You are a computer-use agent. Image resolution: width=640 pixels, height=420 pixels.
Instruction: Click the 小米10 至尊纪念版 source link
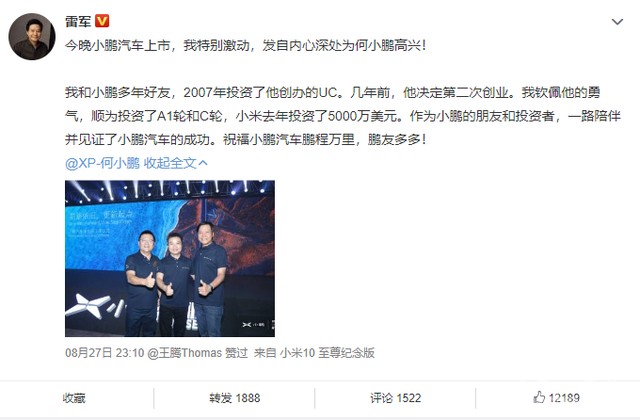tap(327, 353)
